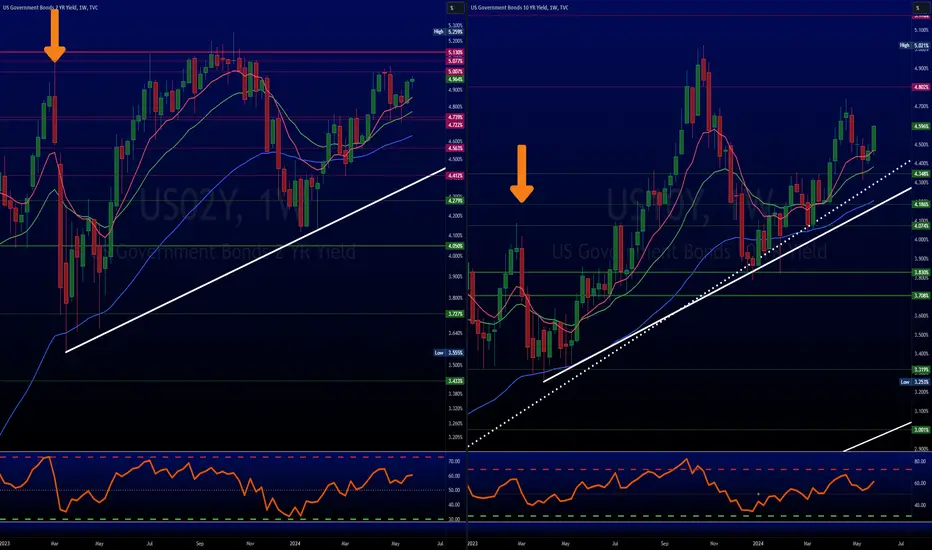The image size is (932, 550).
Task: Click the 2024 label on 2 YR chart time axis
Action: [295, 543]
